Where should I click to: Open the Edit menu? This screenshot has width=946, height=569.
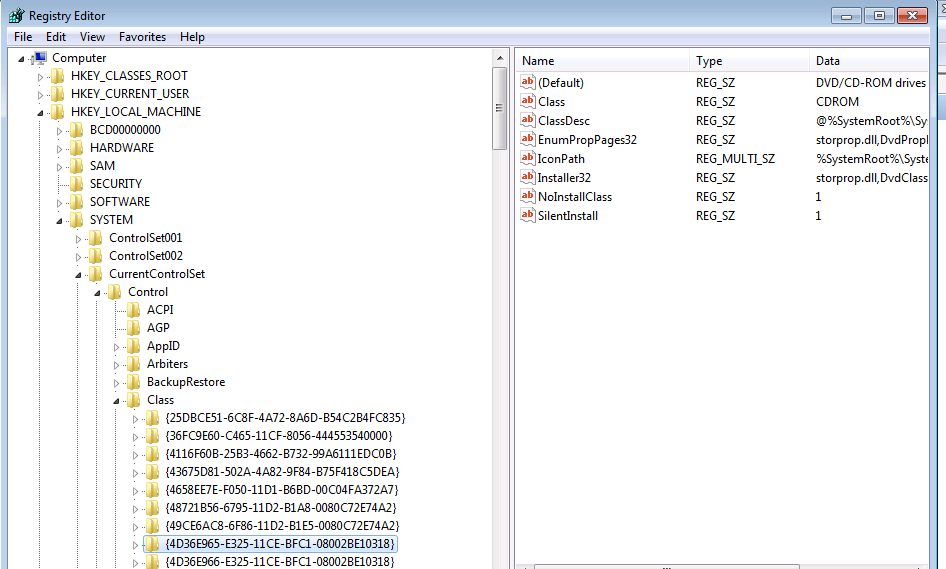[x=56, y=37]
